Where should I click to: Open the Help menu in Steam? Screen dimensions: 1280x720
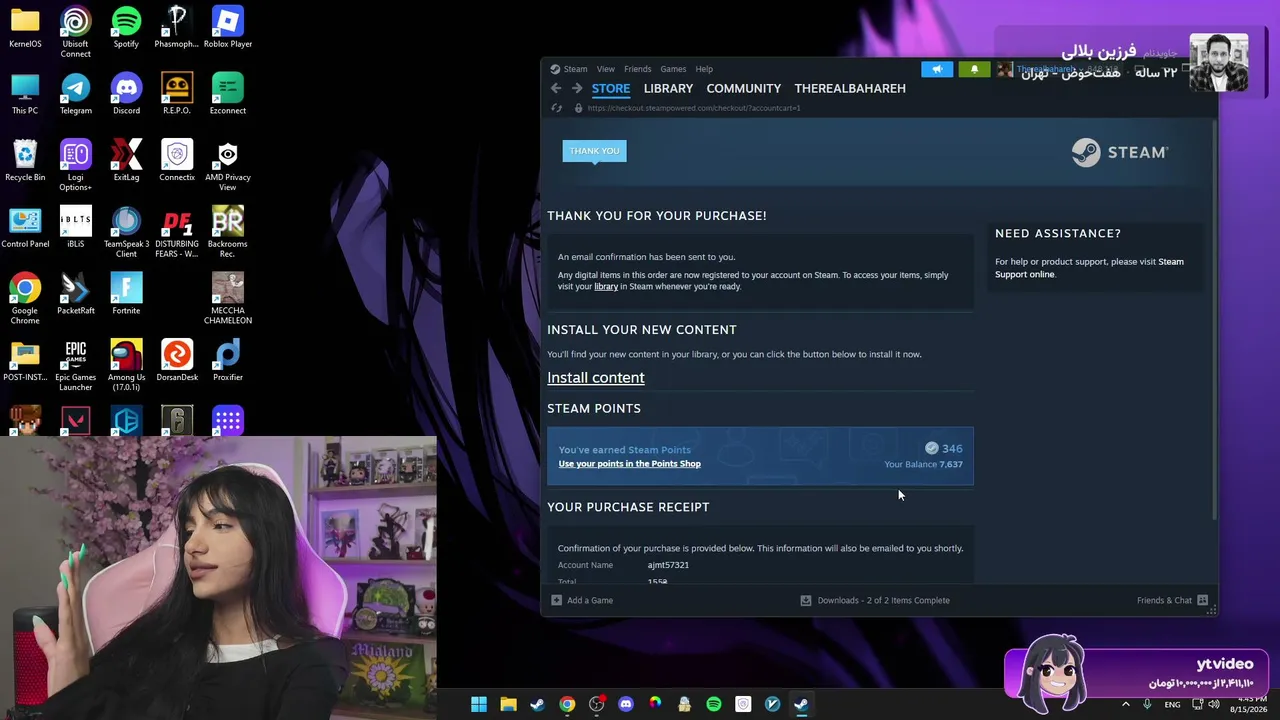[x=704, y=69]
